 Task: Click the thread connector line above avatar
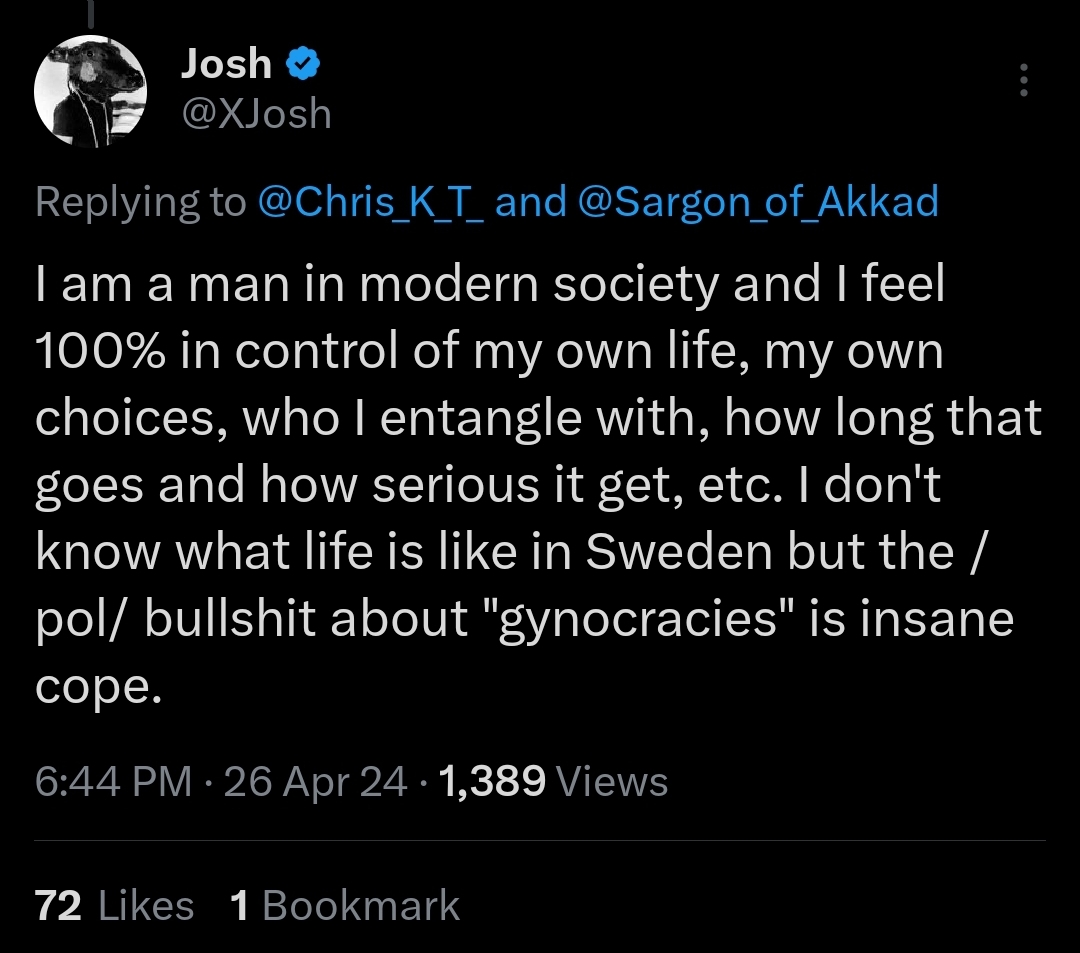pyautogui.click(x=92, y=12)
